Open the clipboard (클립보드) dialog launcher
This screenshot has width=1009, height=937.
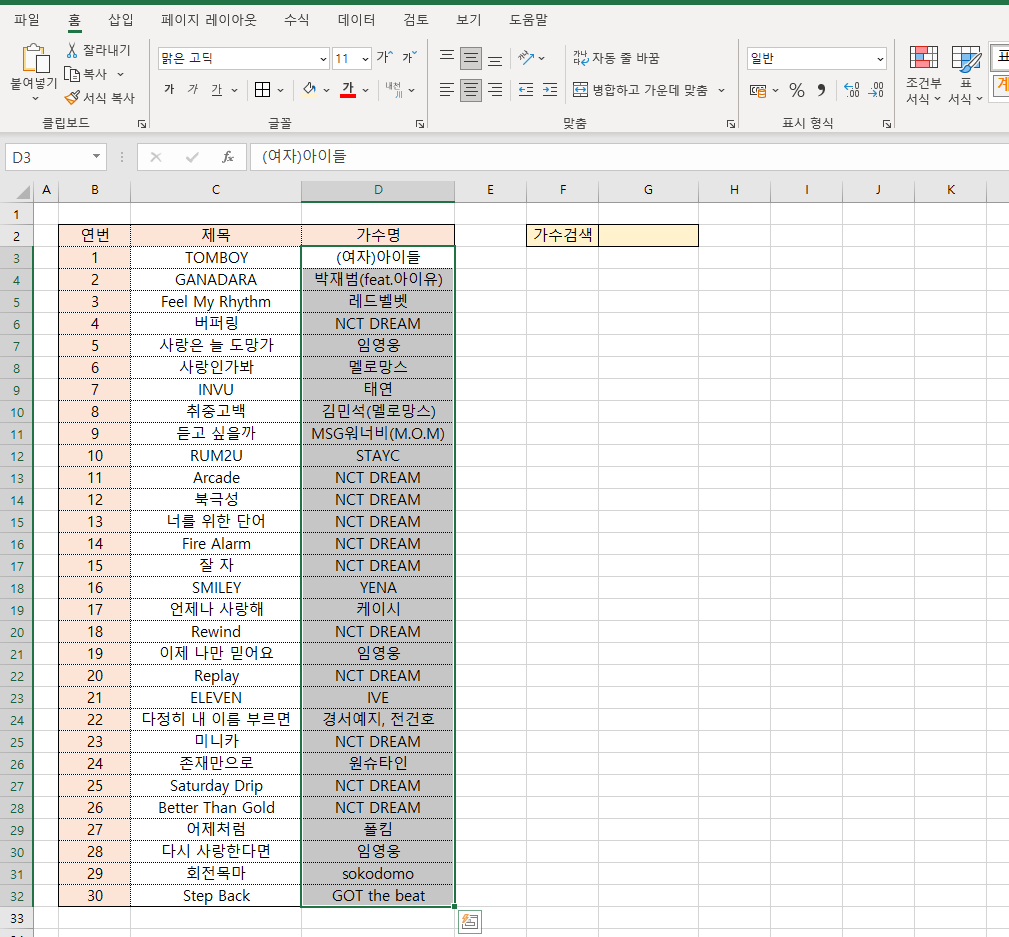tap(142, 124)
